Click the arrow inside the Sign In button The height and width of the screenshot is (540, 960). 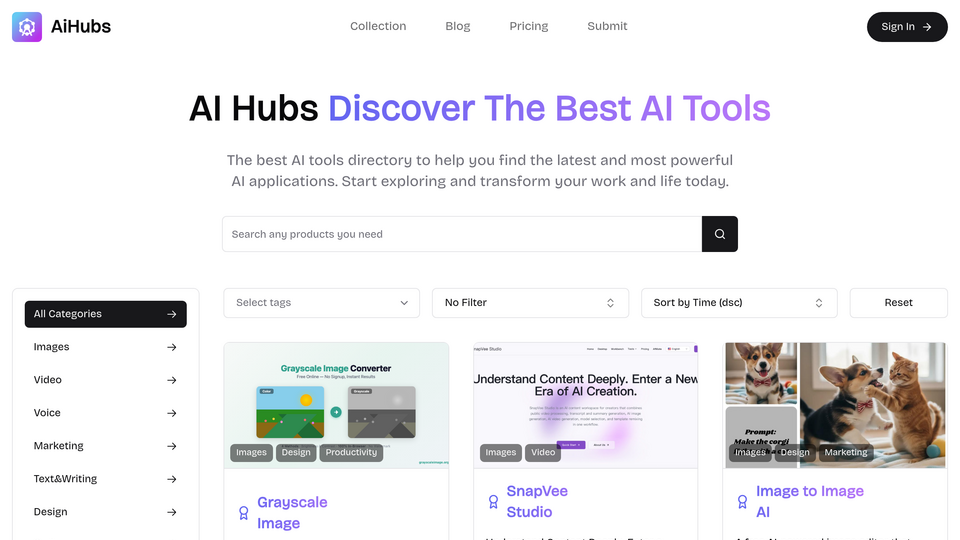coord(927,27)
